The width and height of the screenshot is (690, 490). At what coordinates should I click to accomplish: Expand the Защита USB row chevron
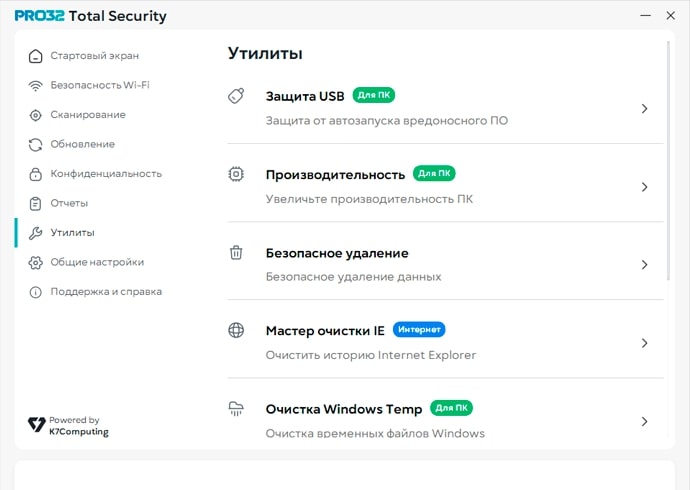click(x=645, y=109)
